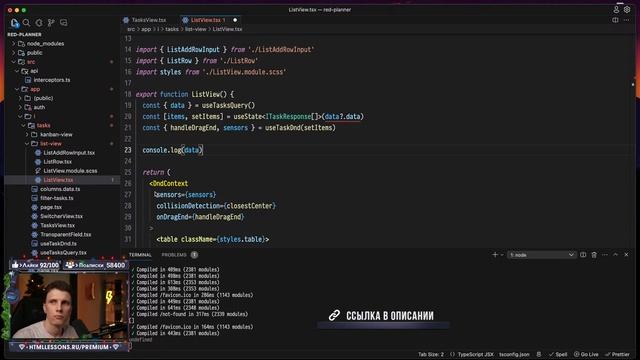Open terminal selector dropdown showing node
This screenshot has height=360, width=640.
point(541,255)
